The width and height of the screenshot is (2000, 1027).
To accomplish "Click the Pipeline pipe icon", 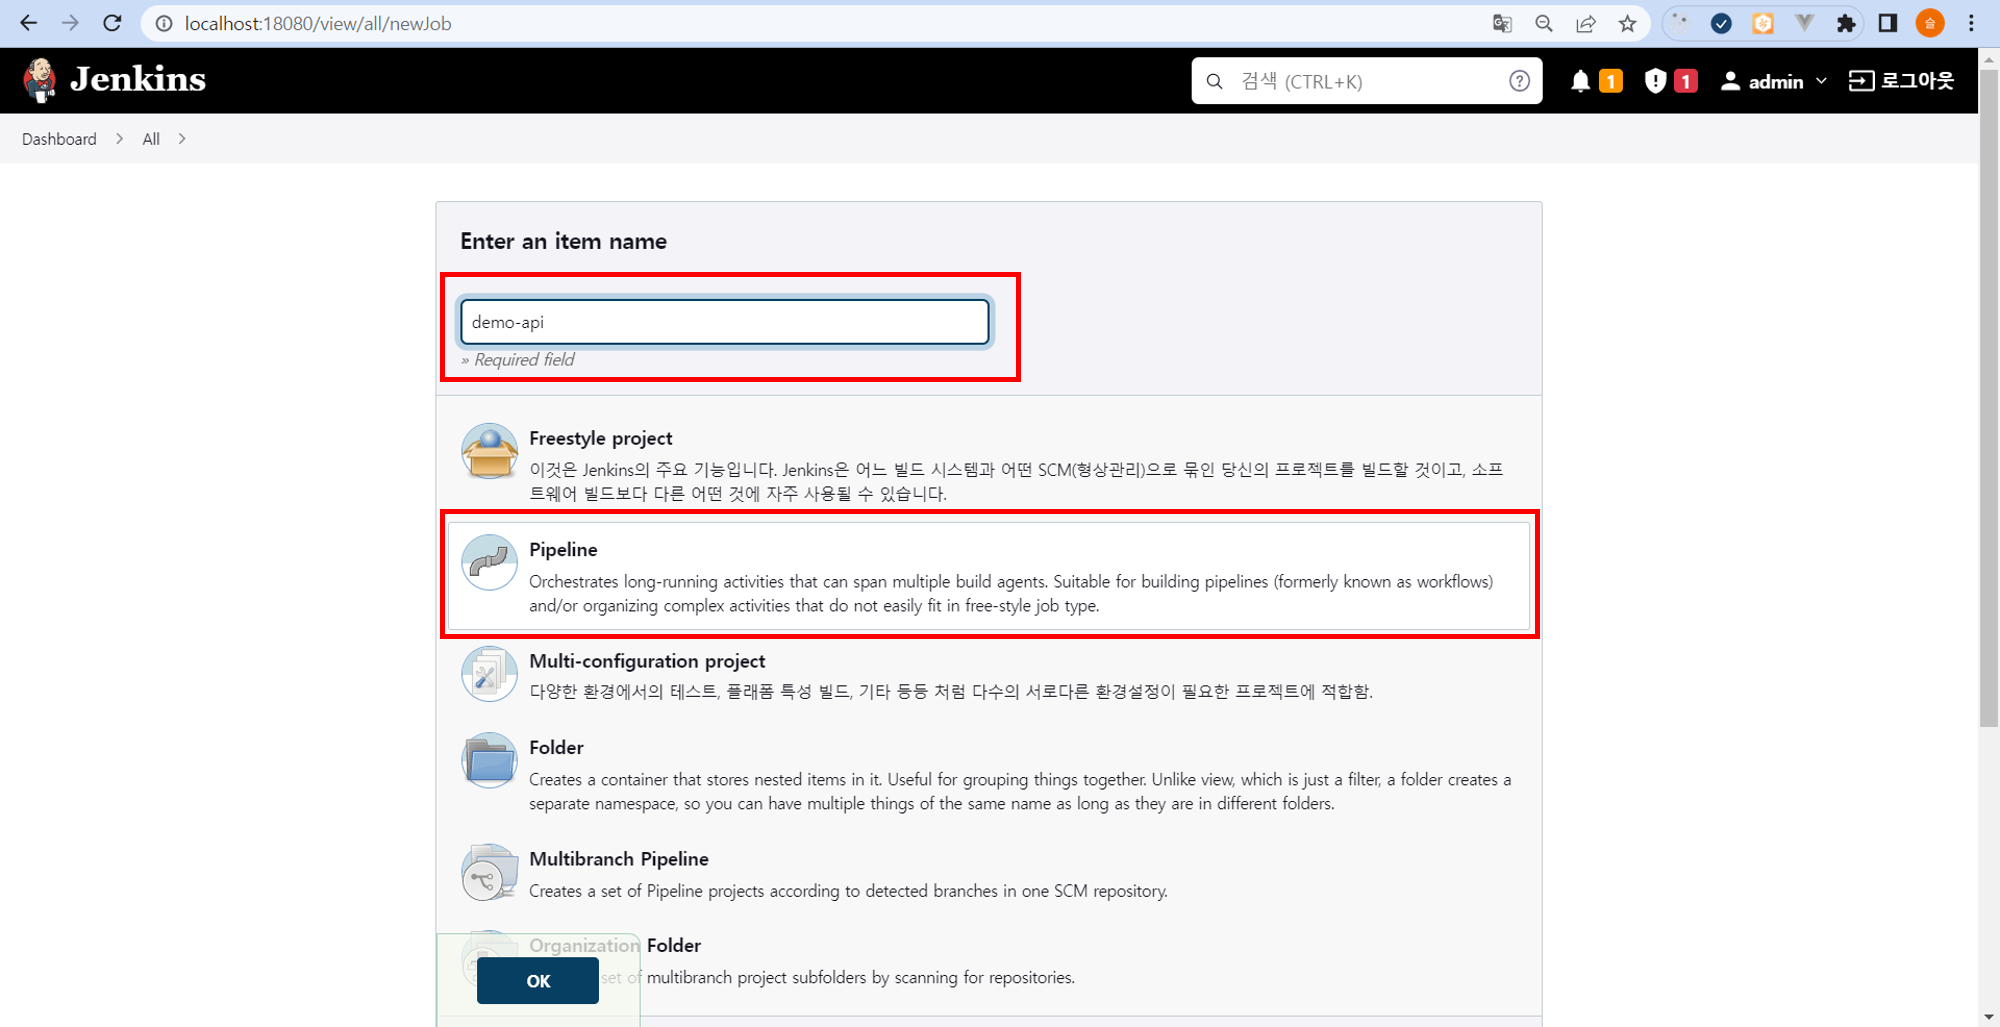I will (x=489, y=562).
